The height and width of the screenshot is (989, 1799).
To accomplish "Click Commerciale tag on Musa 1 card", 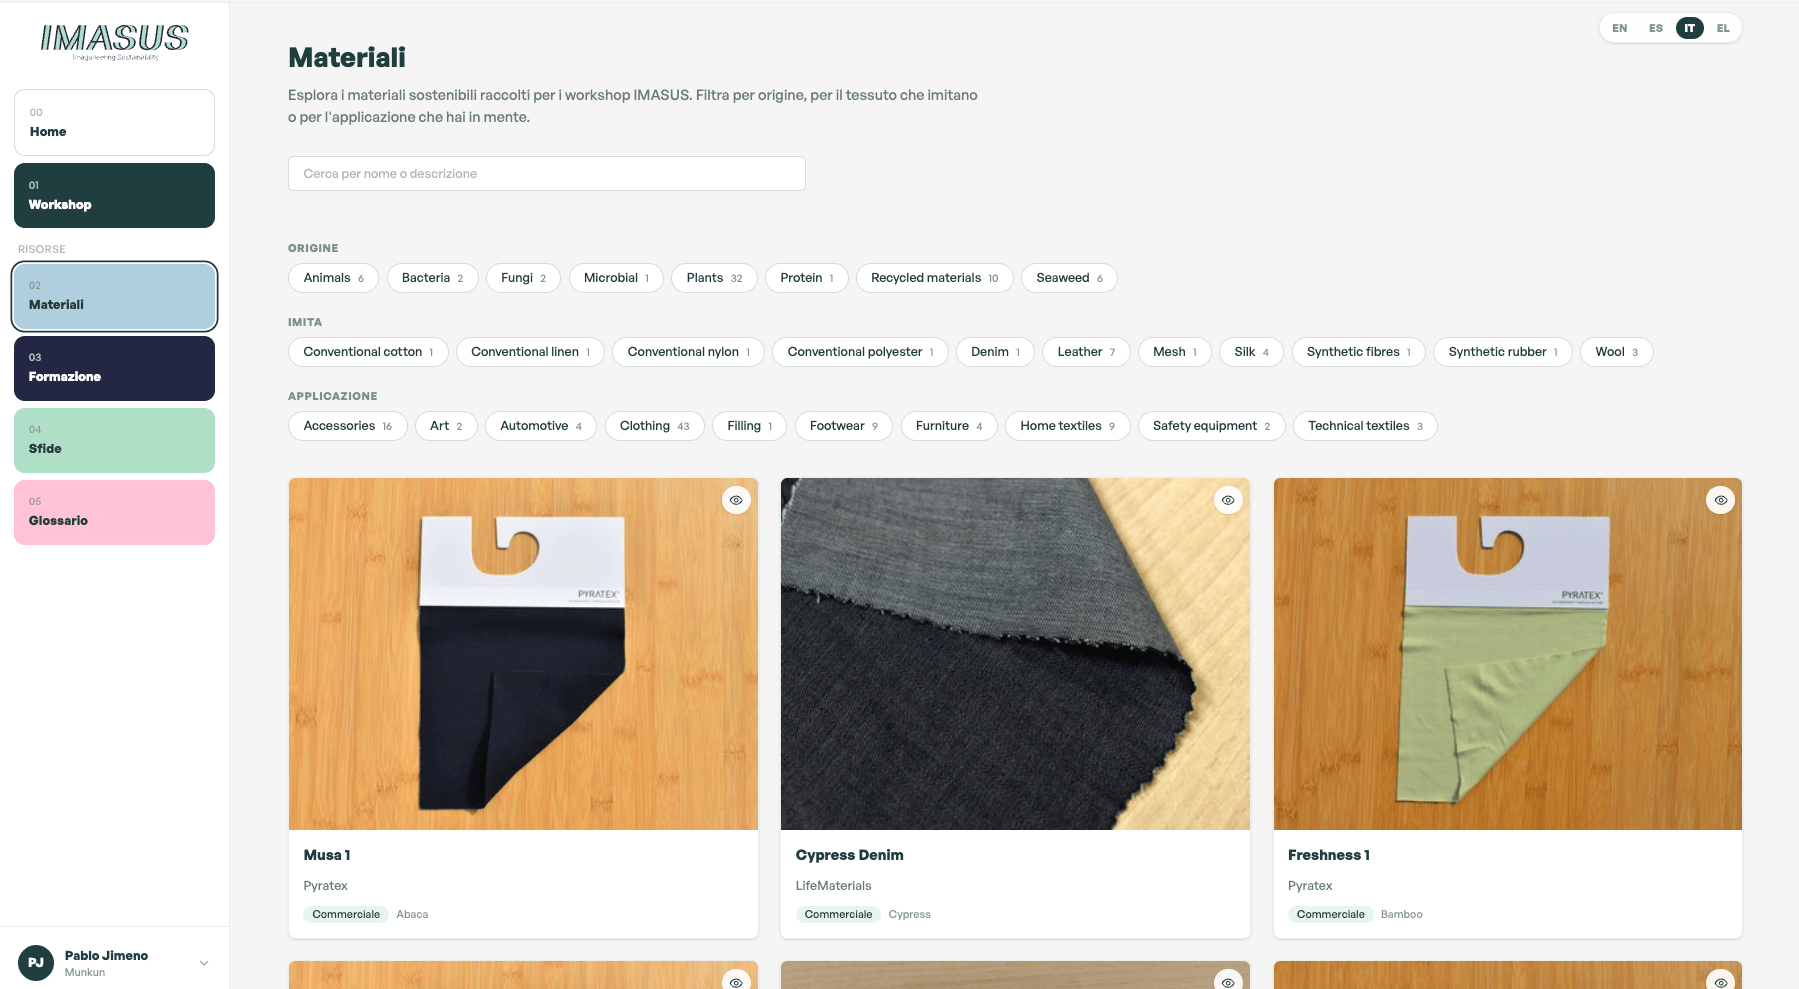I will click(x=346, y=914).
